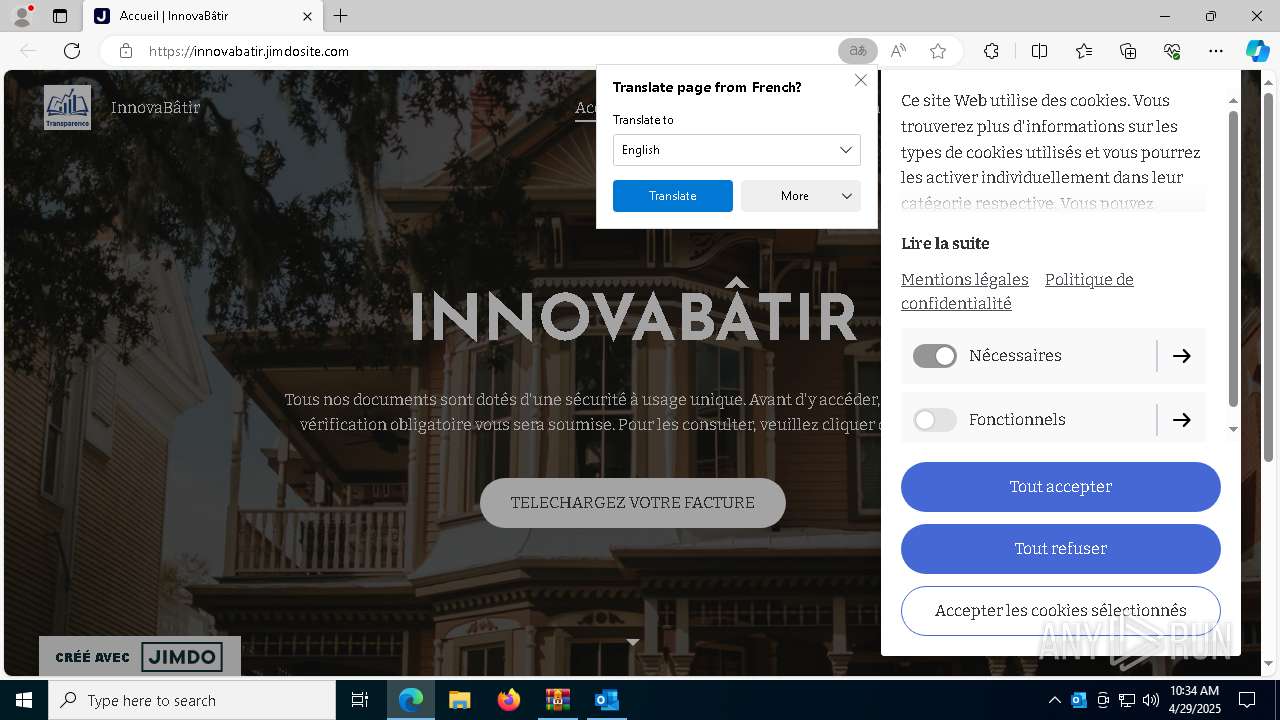The image size is (1280, 720).
Task: Open a new browser tab
Action: [x=341, y=16]
